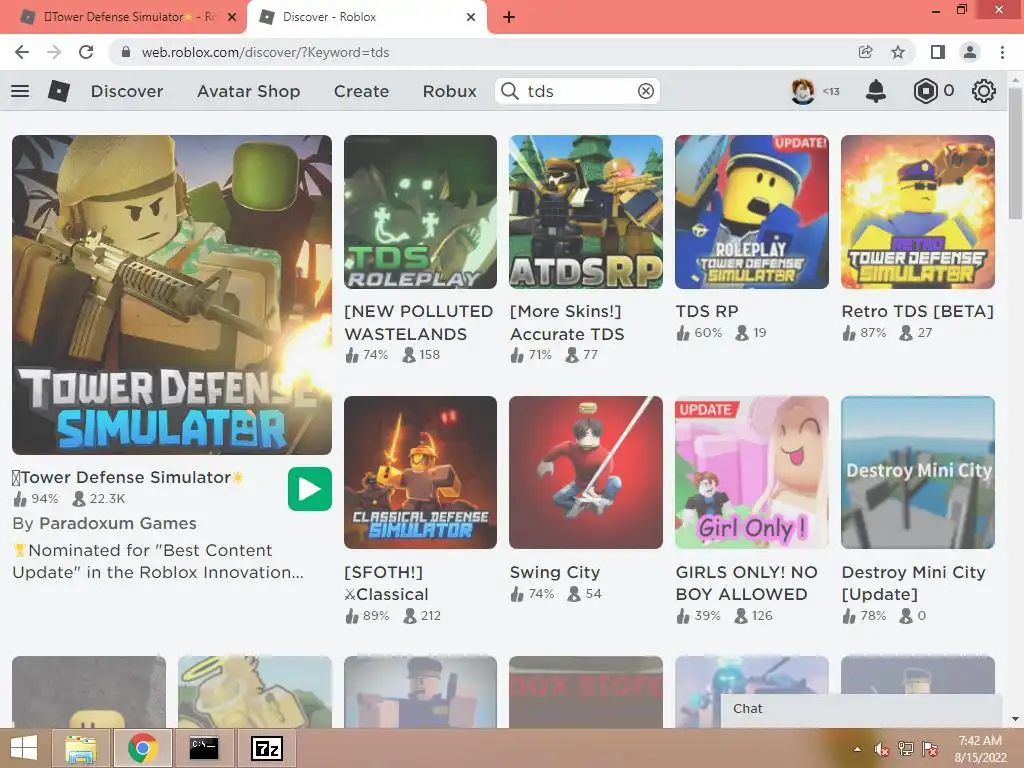Open the notifications bell
Viewport: 1024px width, 768px height.
point(876,91)
